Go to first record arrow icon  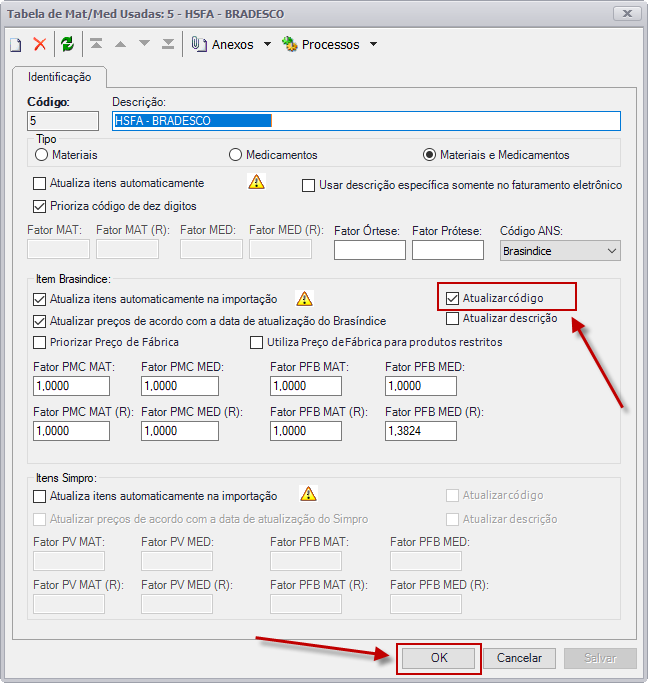coord(96,44)
